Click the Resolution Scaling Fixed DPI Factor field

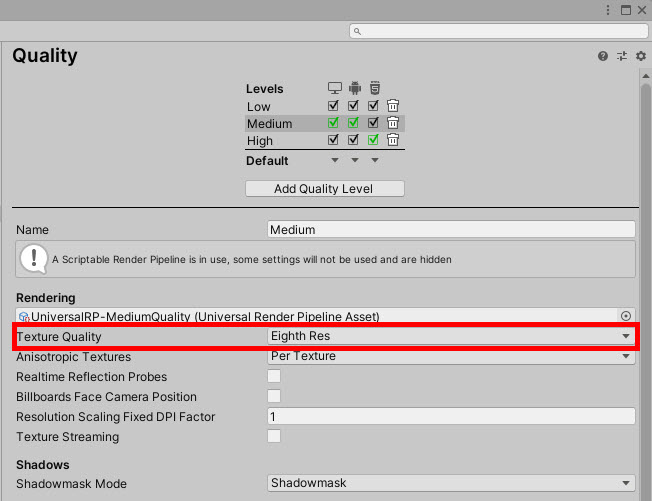451,416
